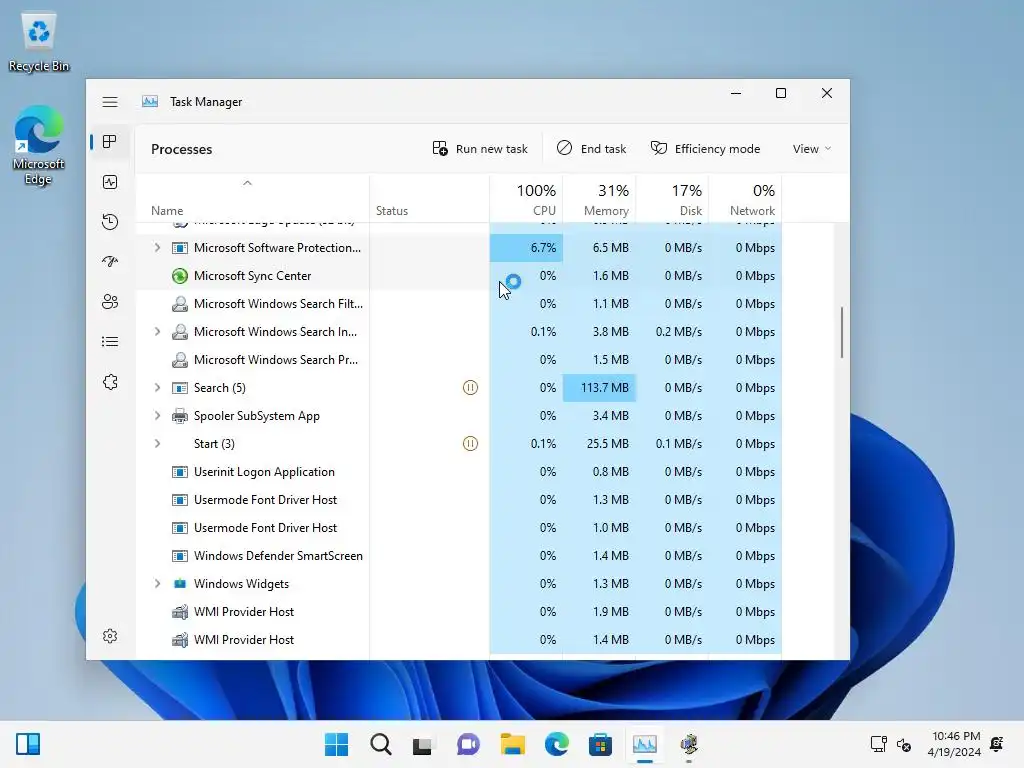Open Windows Start menu on taskbar
The width and height of the screenshot is (1024, 768).
point(336,744)
